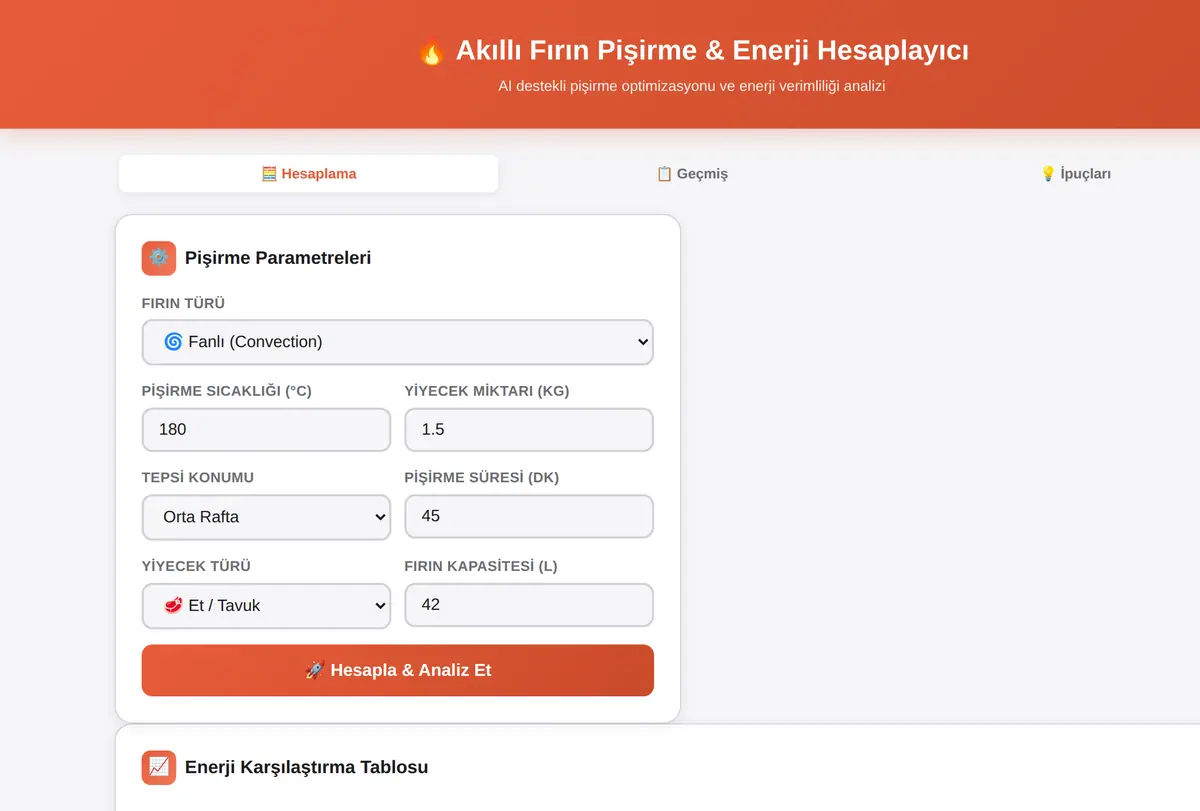The image size is (1200, 811).
Task: Click the PİŞİRME SÜRESİ (DK) label
Action: [x=482, y=477]
